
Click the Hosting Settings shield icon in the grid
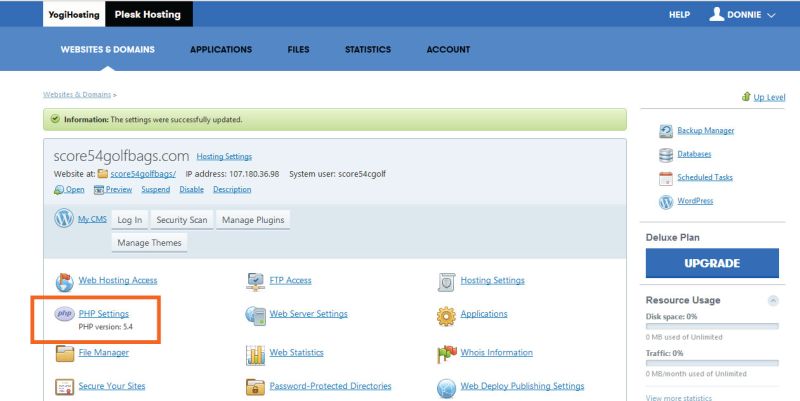[x=446, y=282]
